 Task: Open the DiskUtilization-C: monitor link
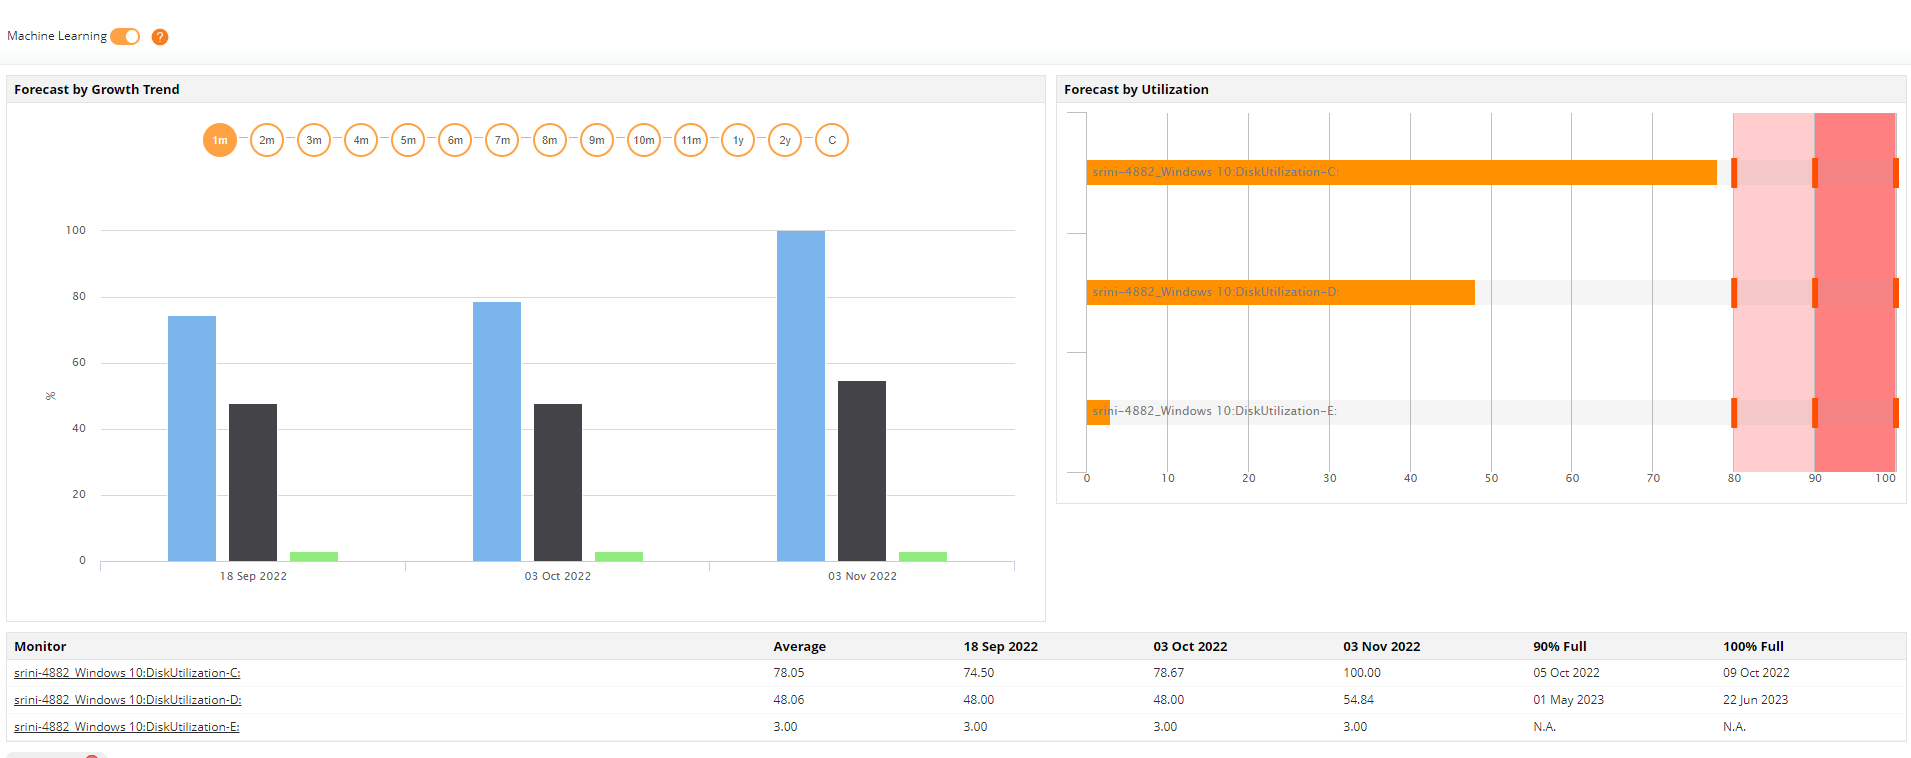127,673
